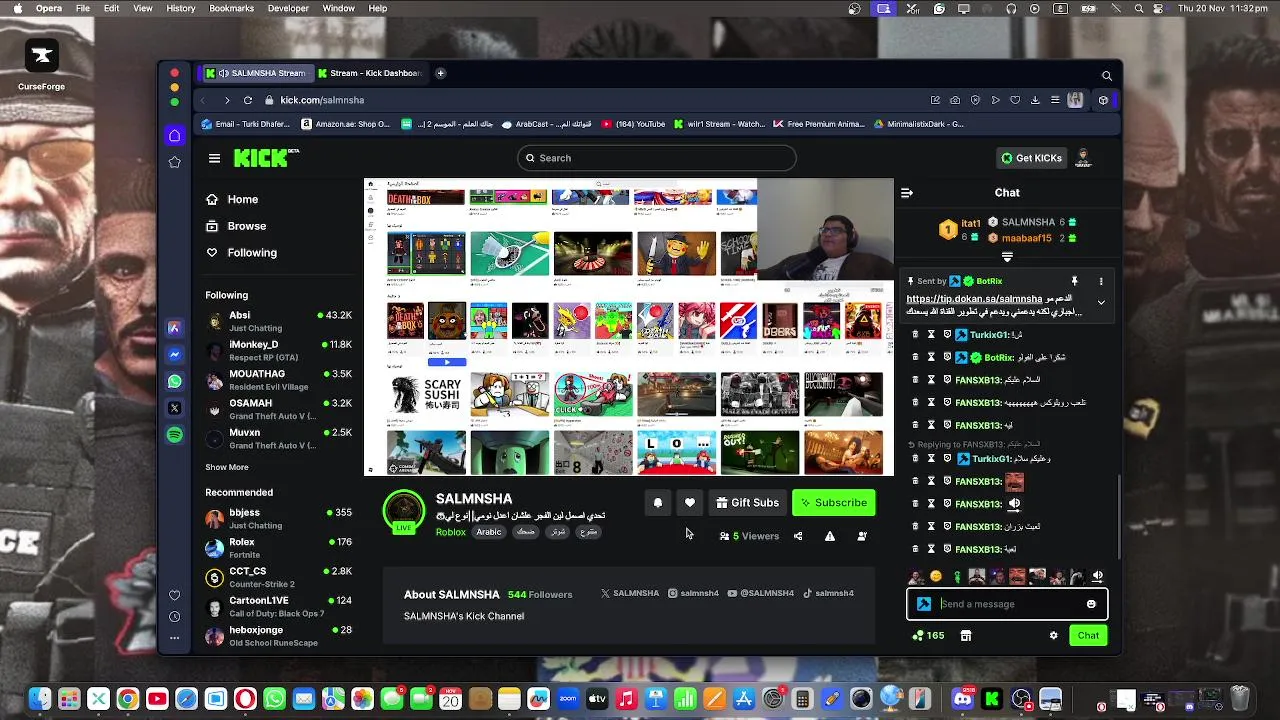Viewport: 1280px width, 720px height.
Task: Launch CurseForge desktop icon
Action: [42, 66]
